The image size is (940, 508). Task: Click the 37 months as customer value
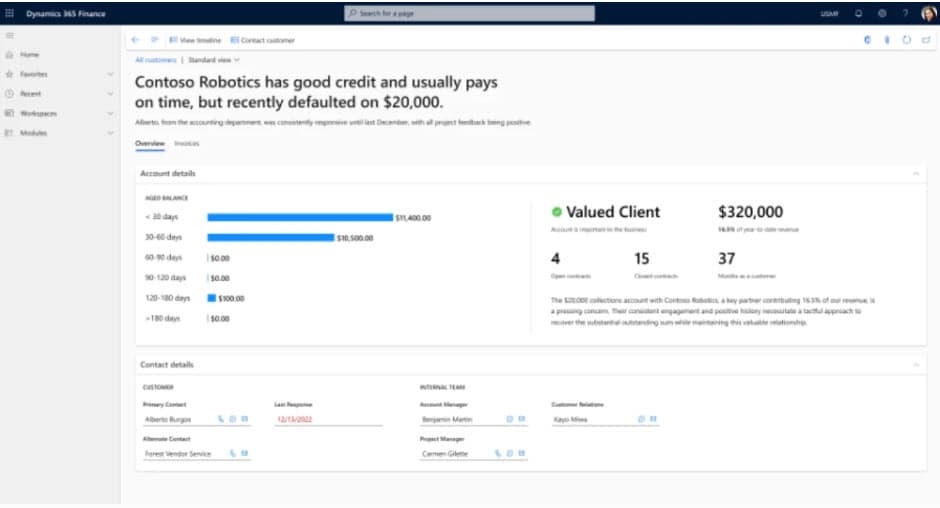727,258
